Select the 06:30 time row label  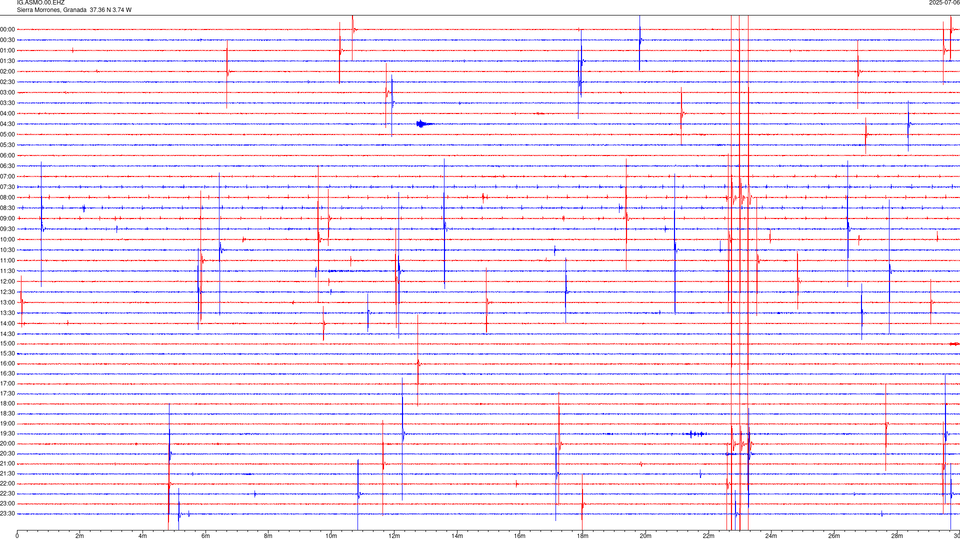coord(8,166)
